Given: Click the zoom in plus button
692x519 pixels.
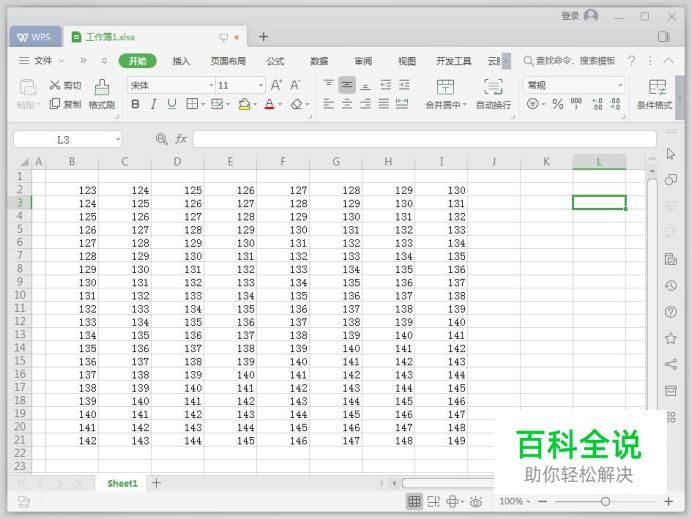Looking at the screenshot, I should coord(669,501).
